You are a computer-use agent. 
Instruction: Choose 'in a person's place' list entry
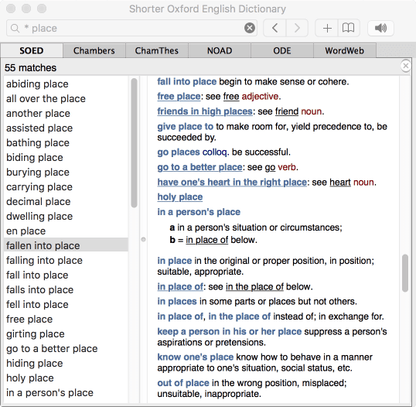pyautogui.click(x=66, y=392)
